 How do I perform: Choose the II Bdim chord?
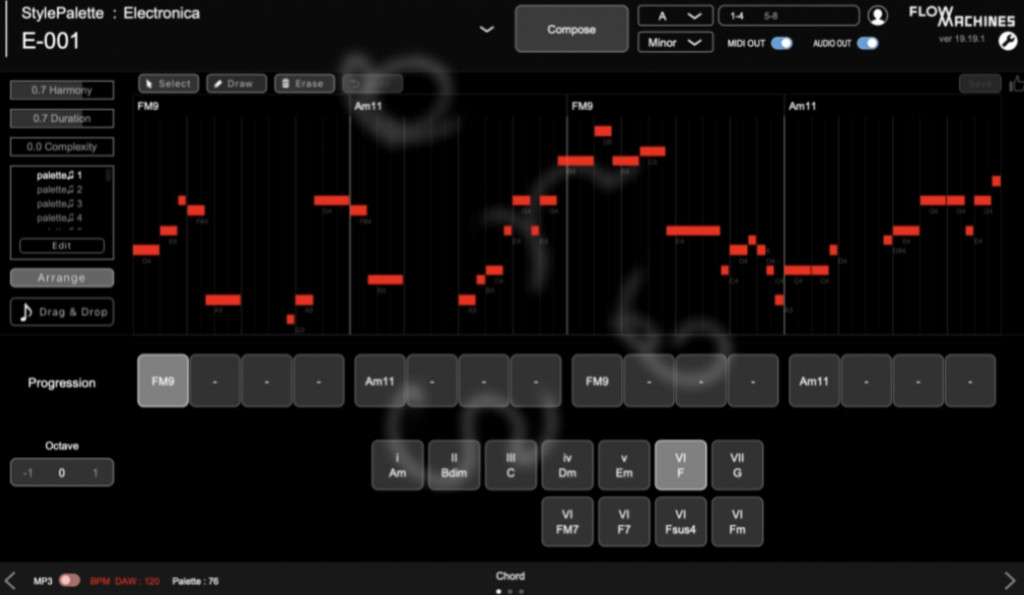click(454, 465)
